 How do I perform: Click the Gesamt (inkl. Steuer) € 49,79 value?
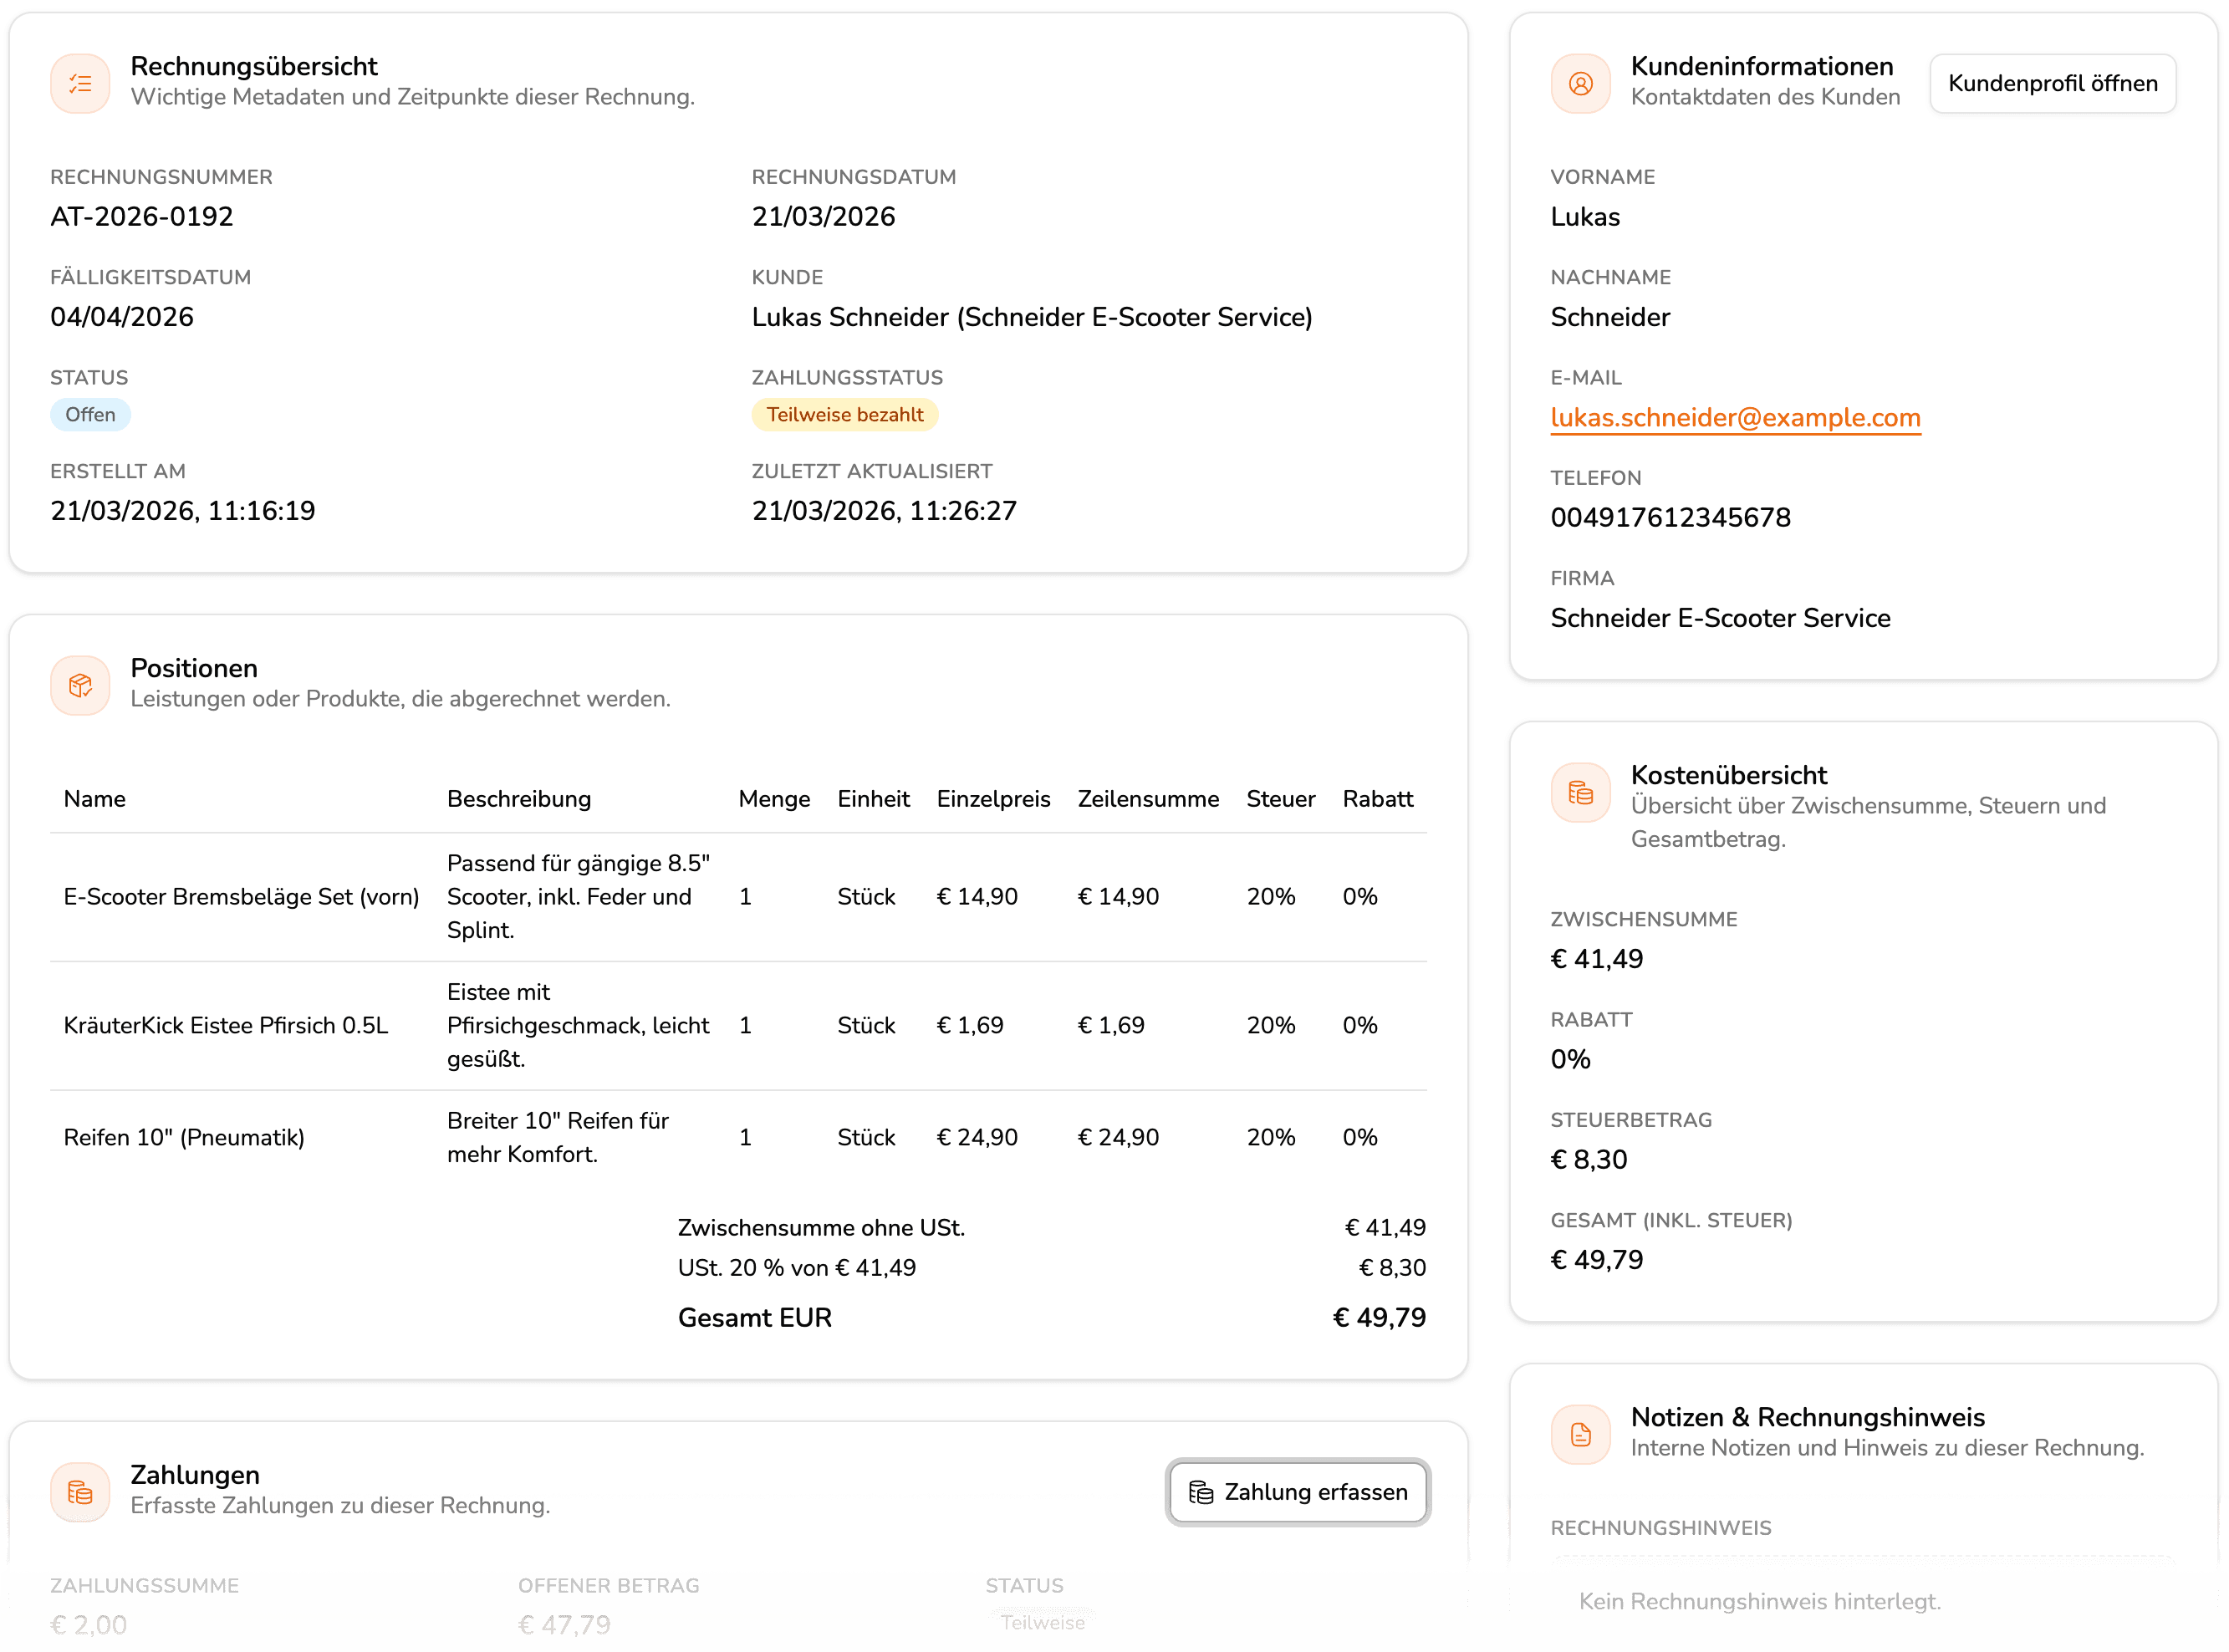pos(1596,1259)
